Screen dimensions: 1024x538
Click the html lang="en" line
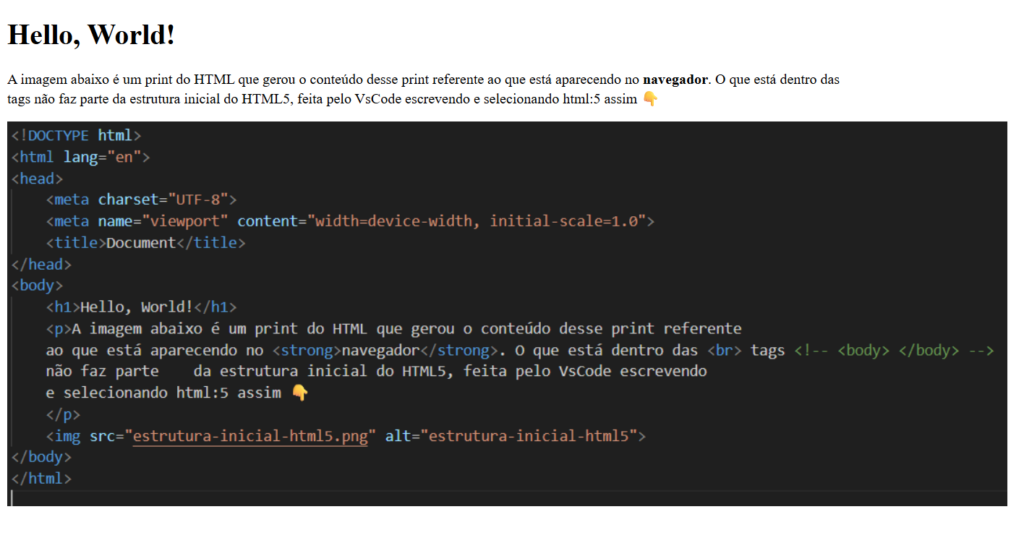[80, 157]
